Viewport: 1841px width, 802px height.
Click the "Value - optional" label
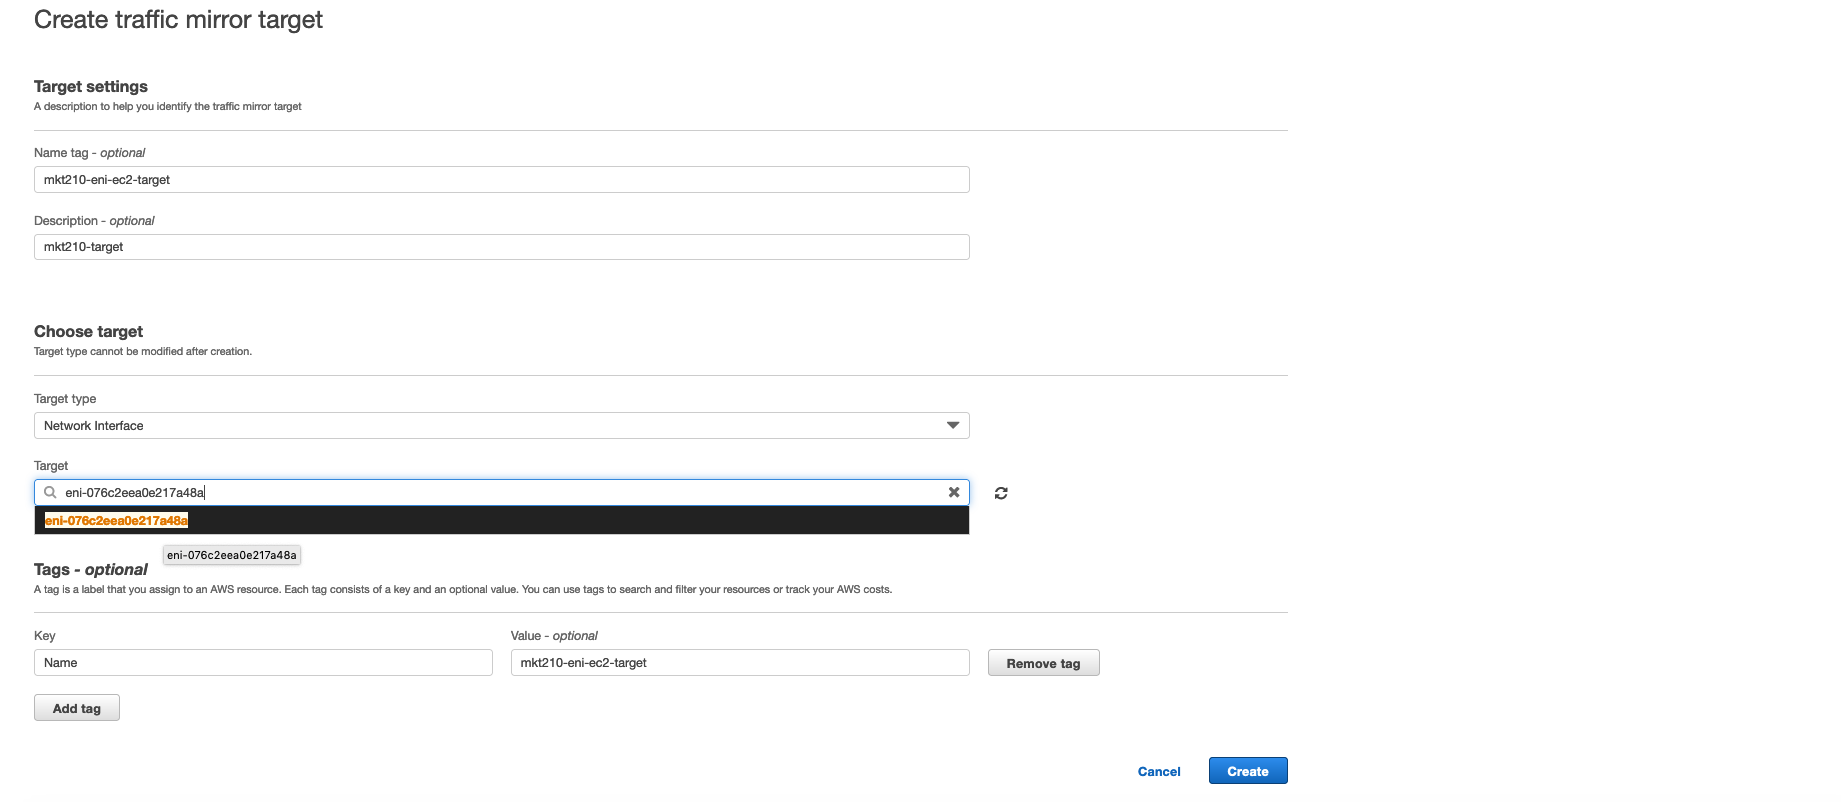554,636
